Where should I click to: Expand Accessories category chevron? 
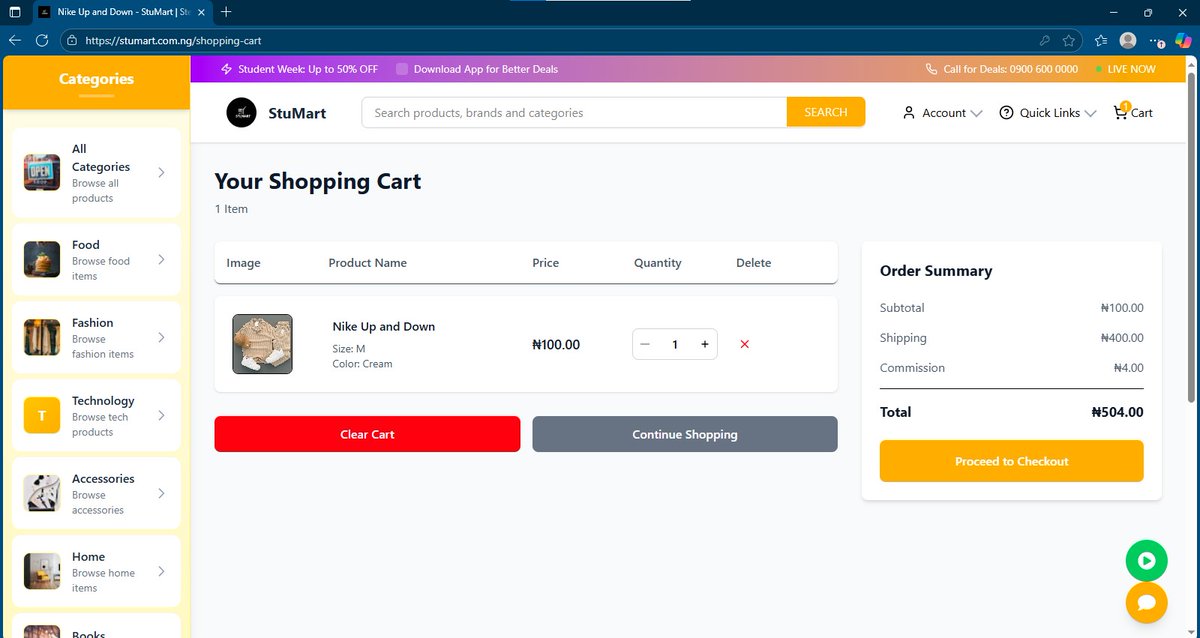tap(162, 494)
